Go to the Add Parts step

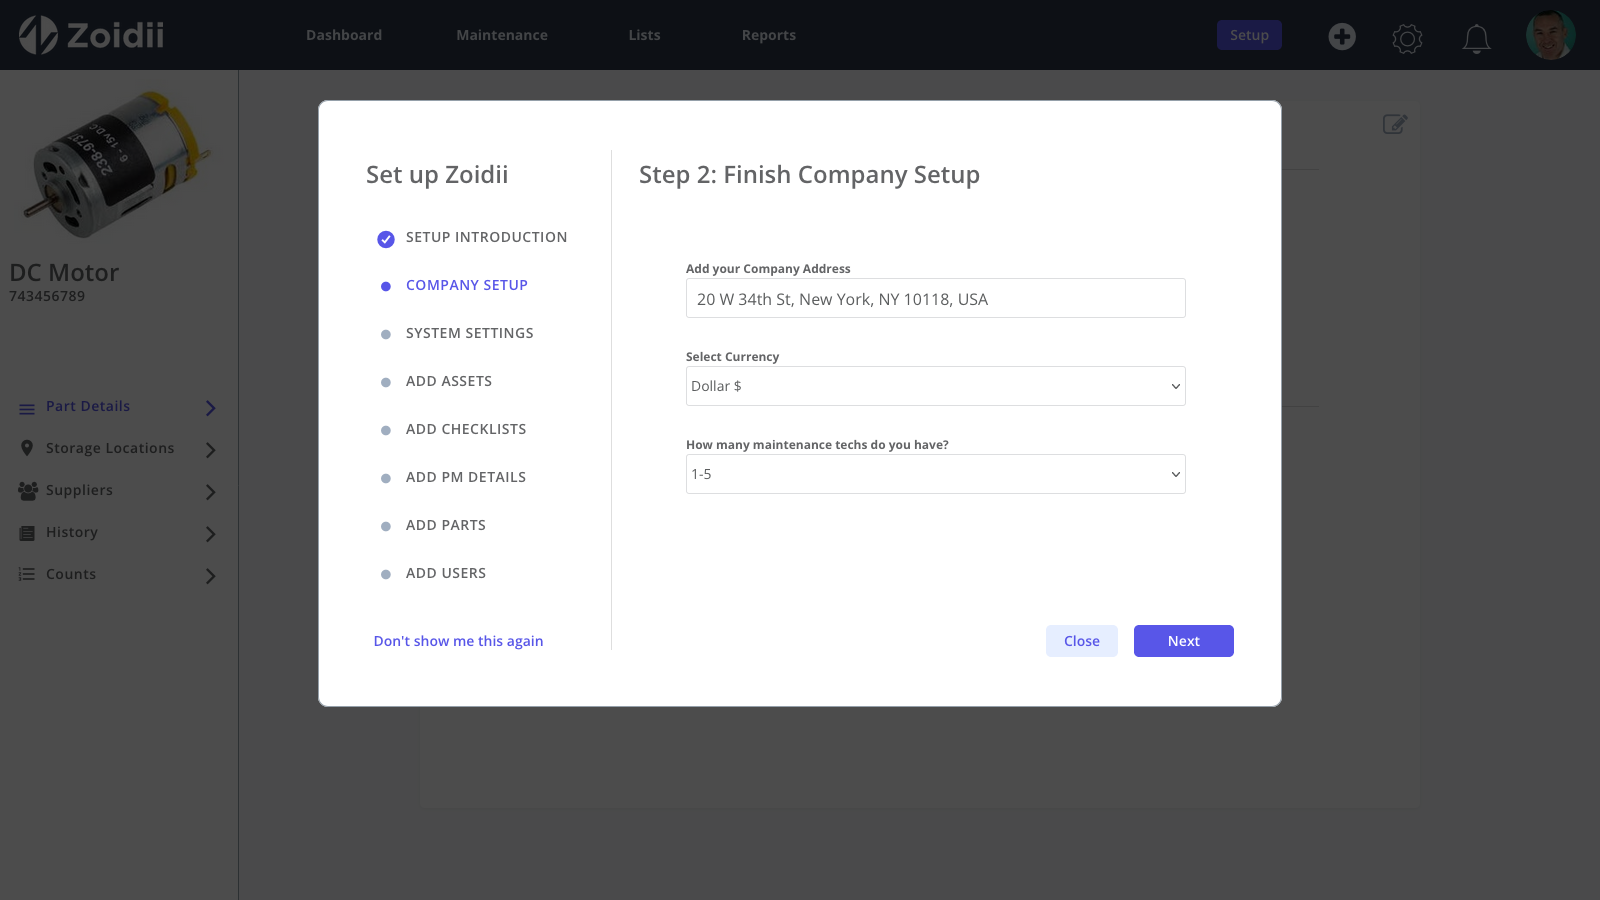coord(446,525)
